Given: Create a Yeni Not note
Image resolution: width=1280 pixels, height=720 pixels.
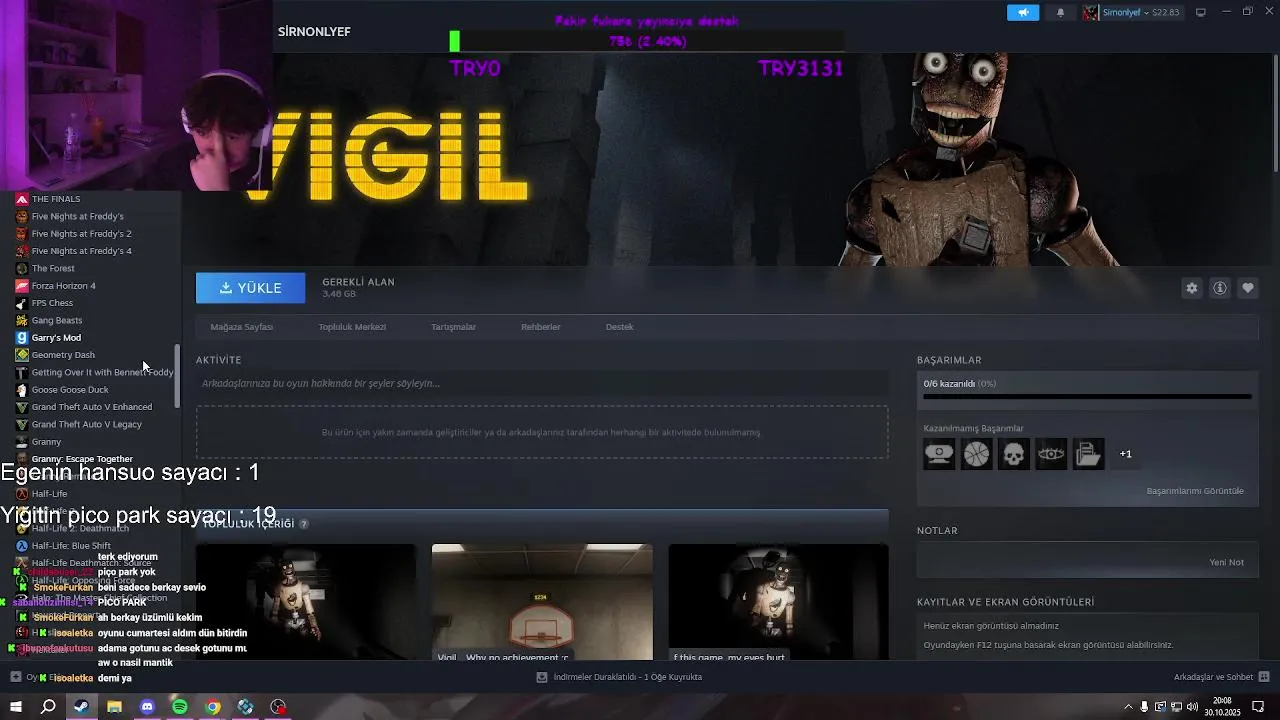Looking at the screenshot, I should pyautogui.click(x=1227, y=562).
